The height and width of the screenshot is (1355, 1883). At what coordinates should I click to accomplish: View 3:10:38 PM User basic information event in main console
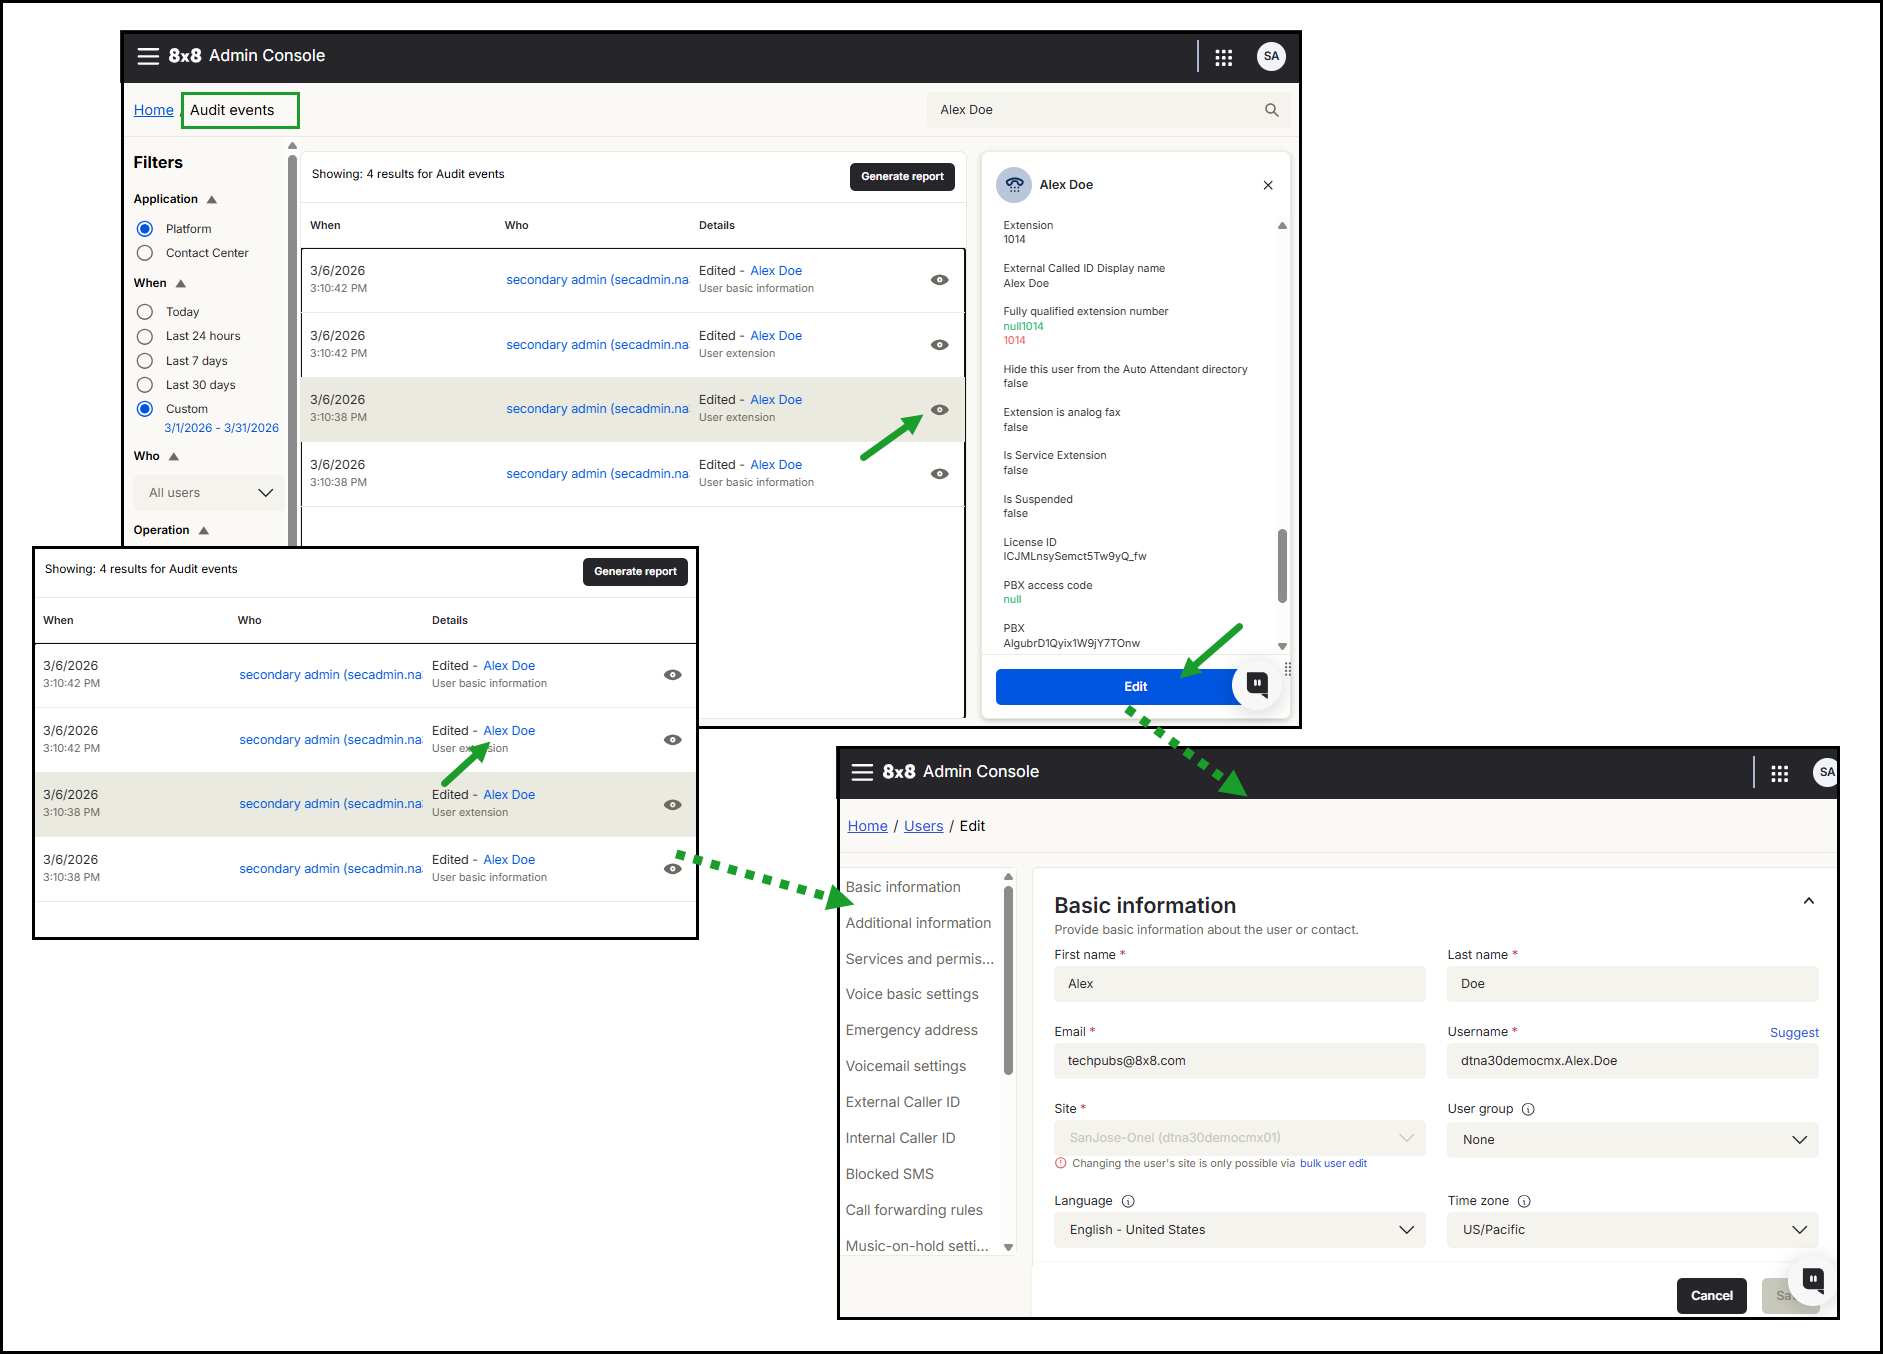(939, 474)
